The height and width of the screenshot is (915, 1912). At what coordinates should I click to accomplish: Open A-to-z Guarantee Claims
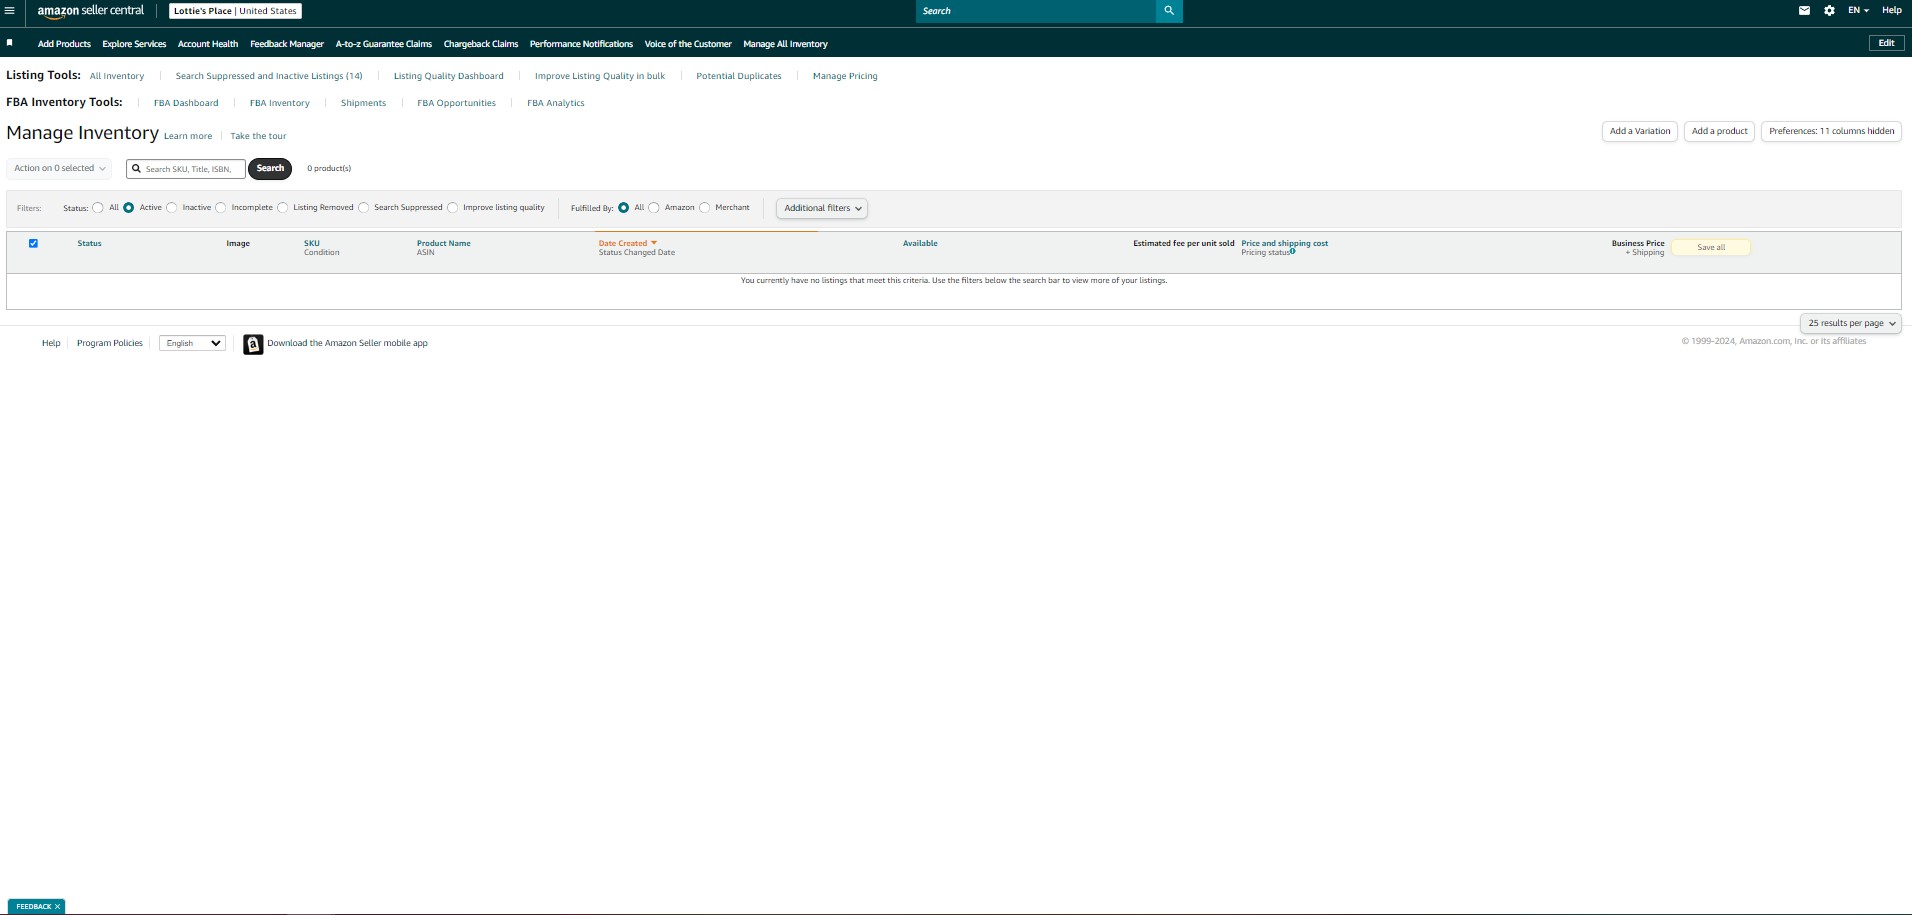pos(384,44)
